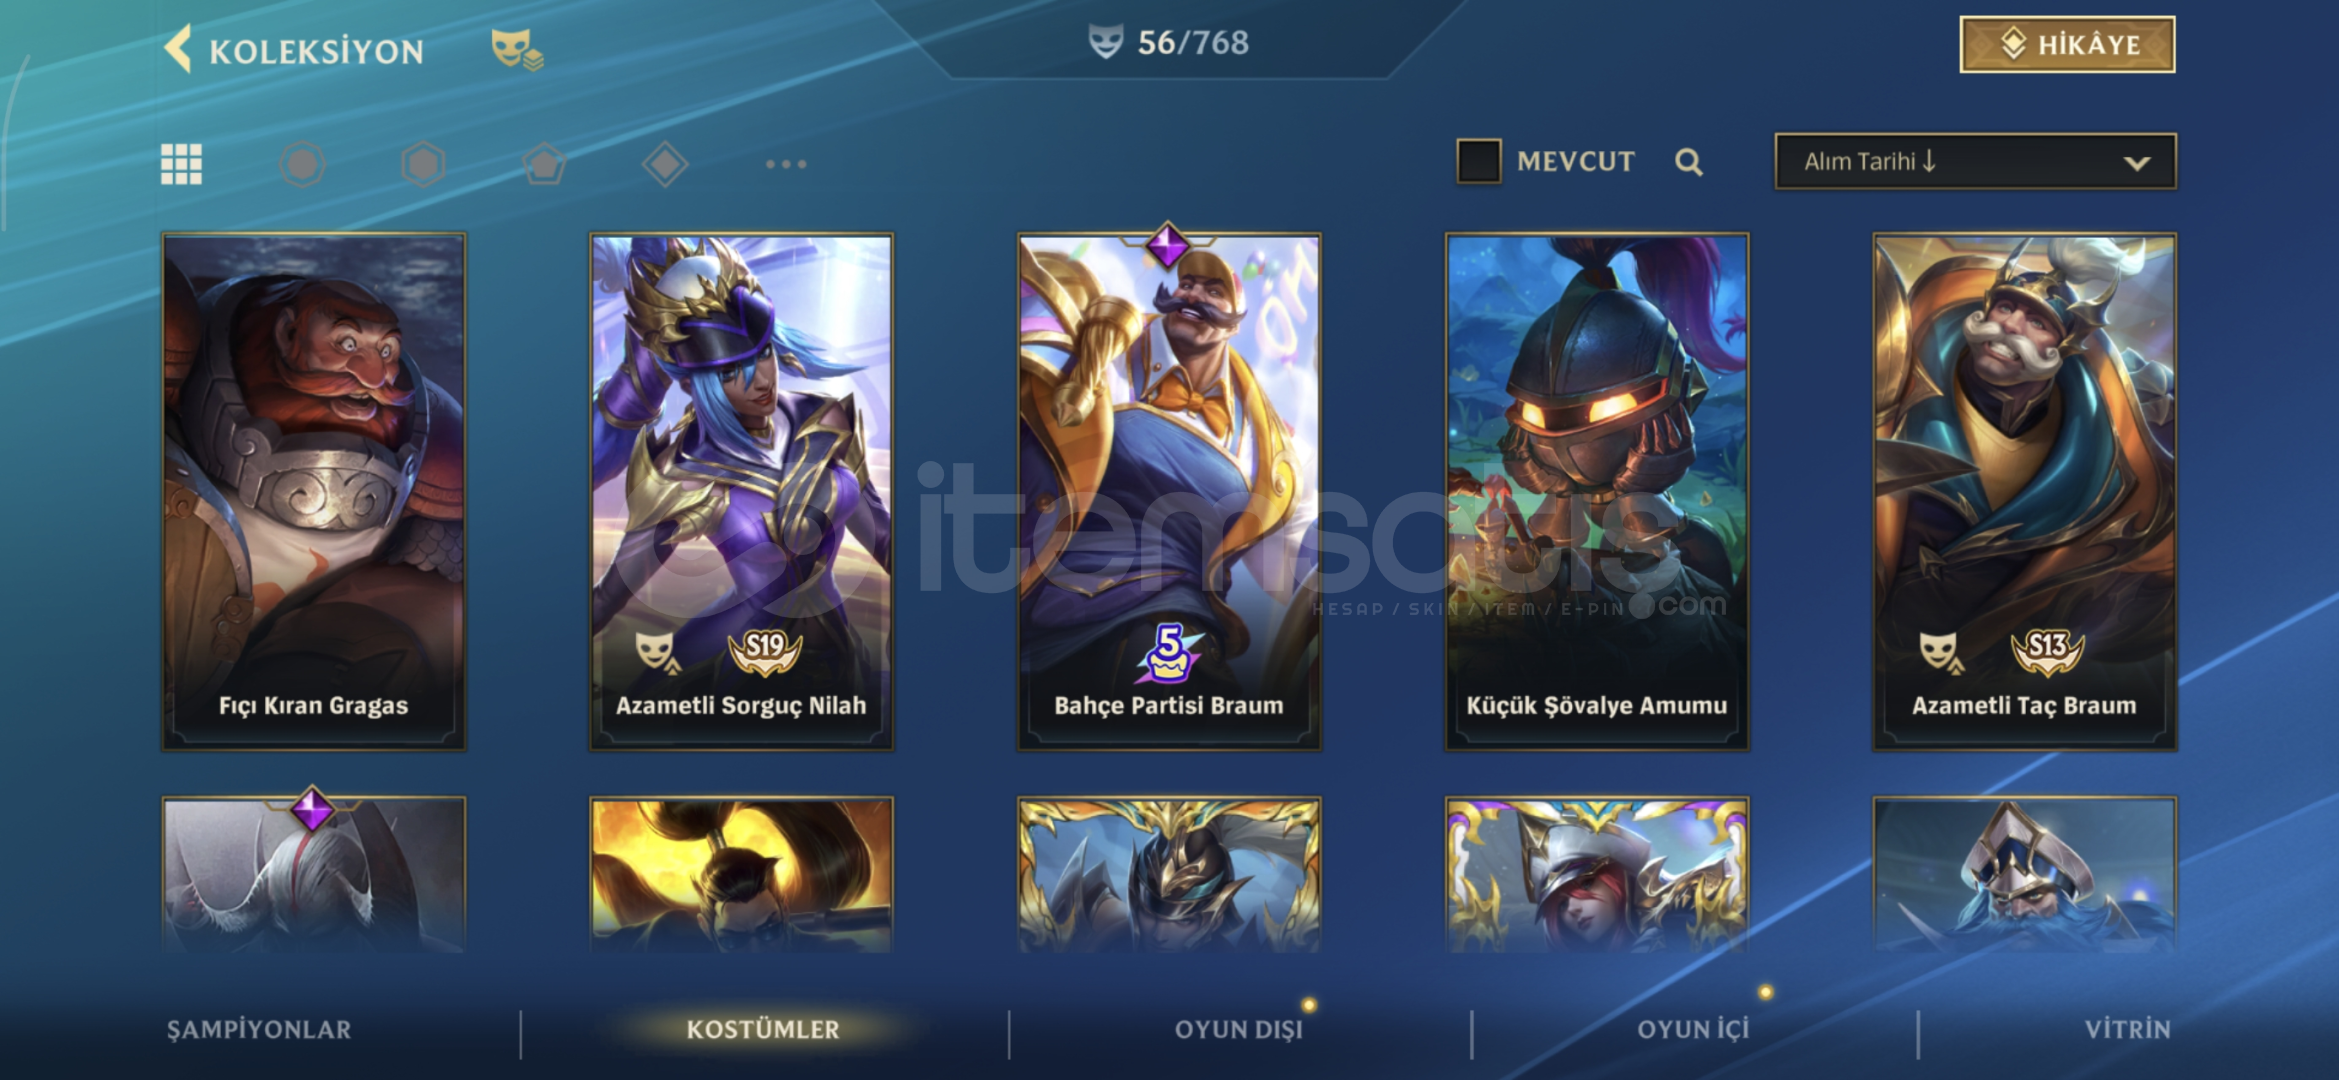Open the Oyun İçi tab
The height and width of the screenshot is (1080, 2339).
(x=1693, y=1029)
